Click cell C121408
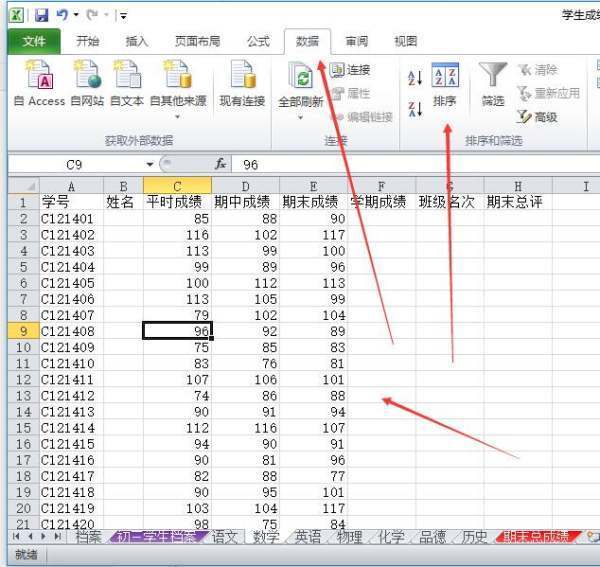The image size is (600, 567). point(71,331)
